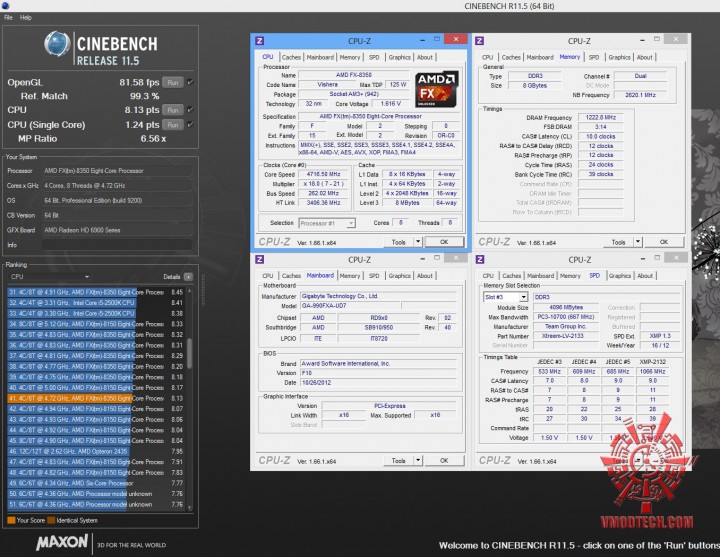Close the CPU tab CPU-Z window
This screenshot has height=557, width=720.
tap(456, 39)
